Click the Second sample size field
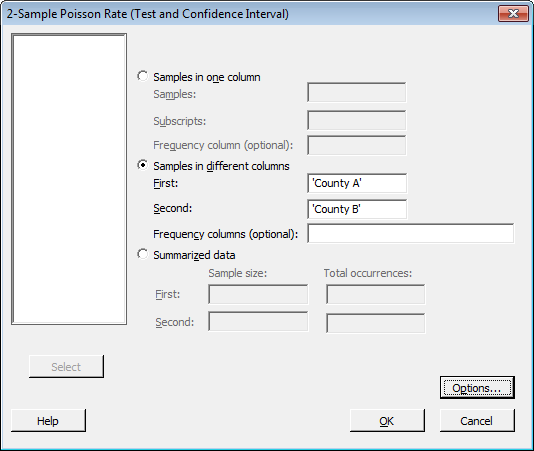The width and height of the screenshot is (534, 451). tap(258, 322)
